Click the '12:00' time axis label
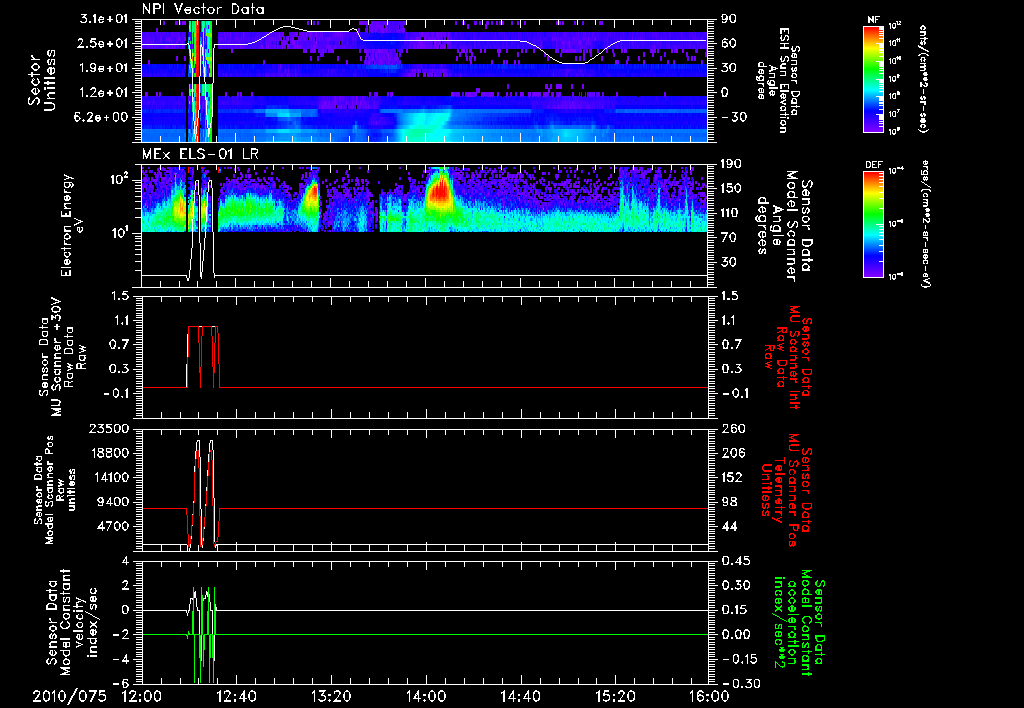Viewport: 1024px width, 708px height. point(142,696)
